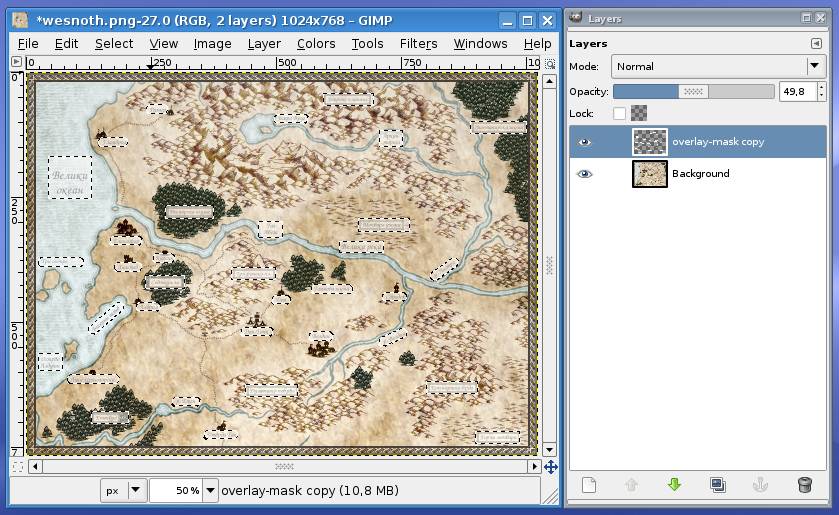This screenshot has width=839, height=515.
Task: Open the Layer menu
Action: [x=264, y=43]
